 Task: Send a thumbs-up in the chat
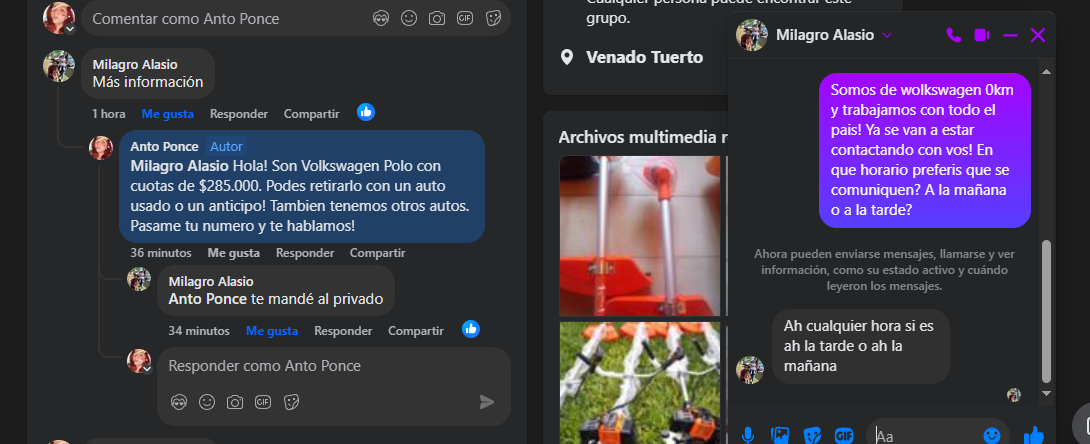click(1034, 435)
